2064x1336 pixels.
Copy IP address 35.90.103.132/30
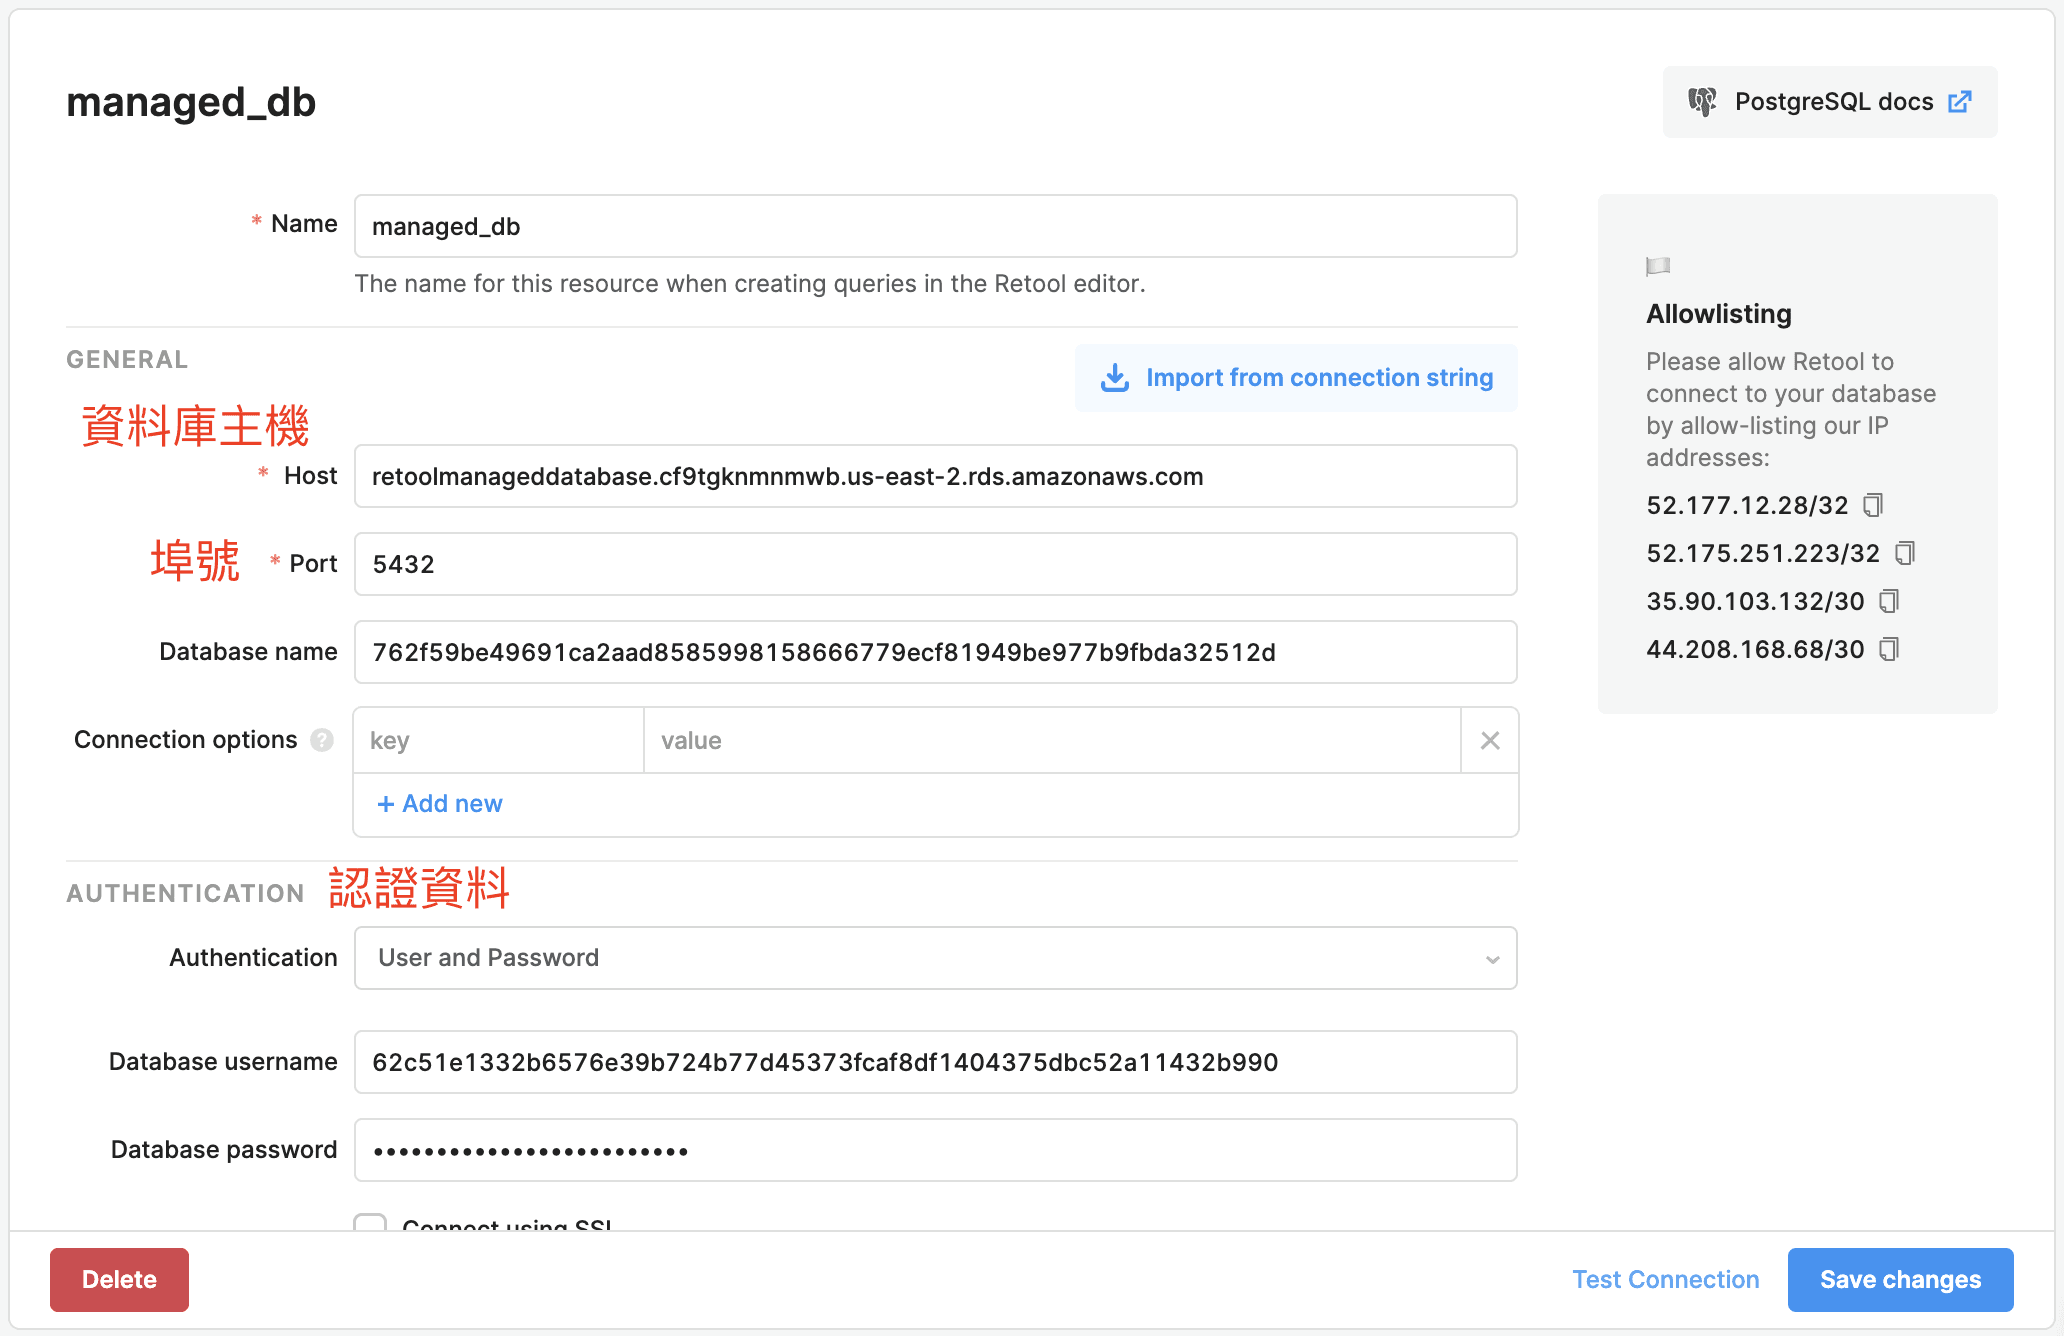pos(1889,601)
